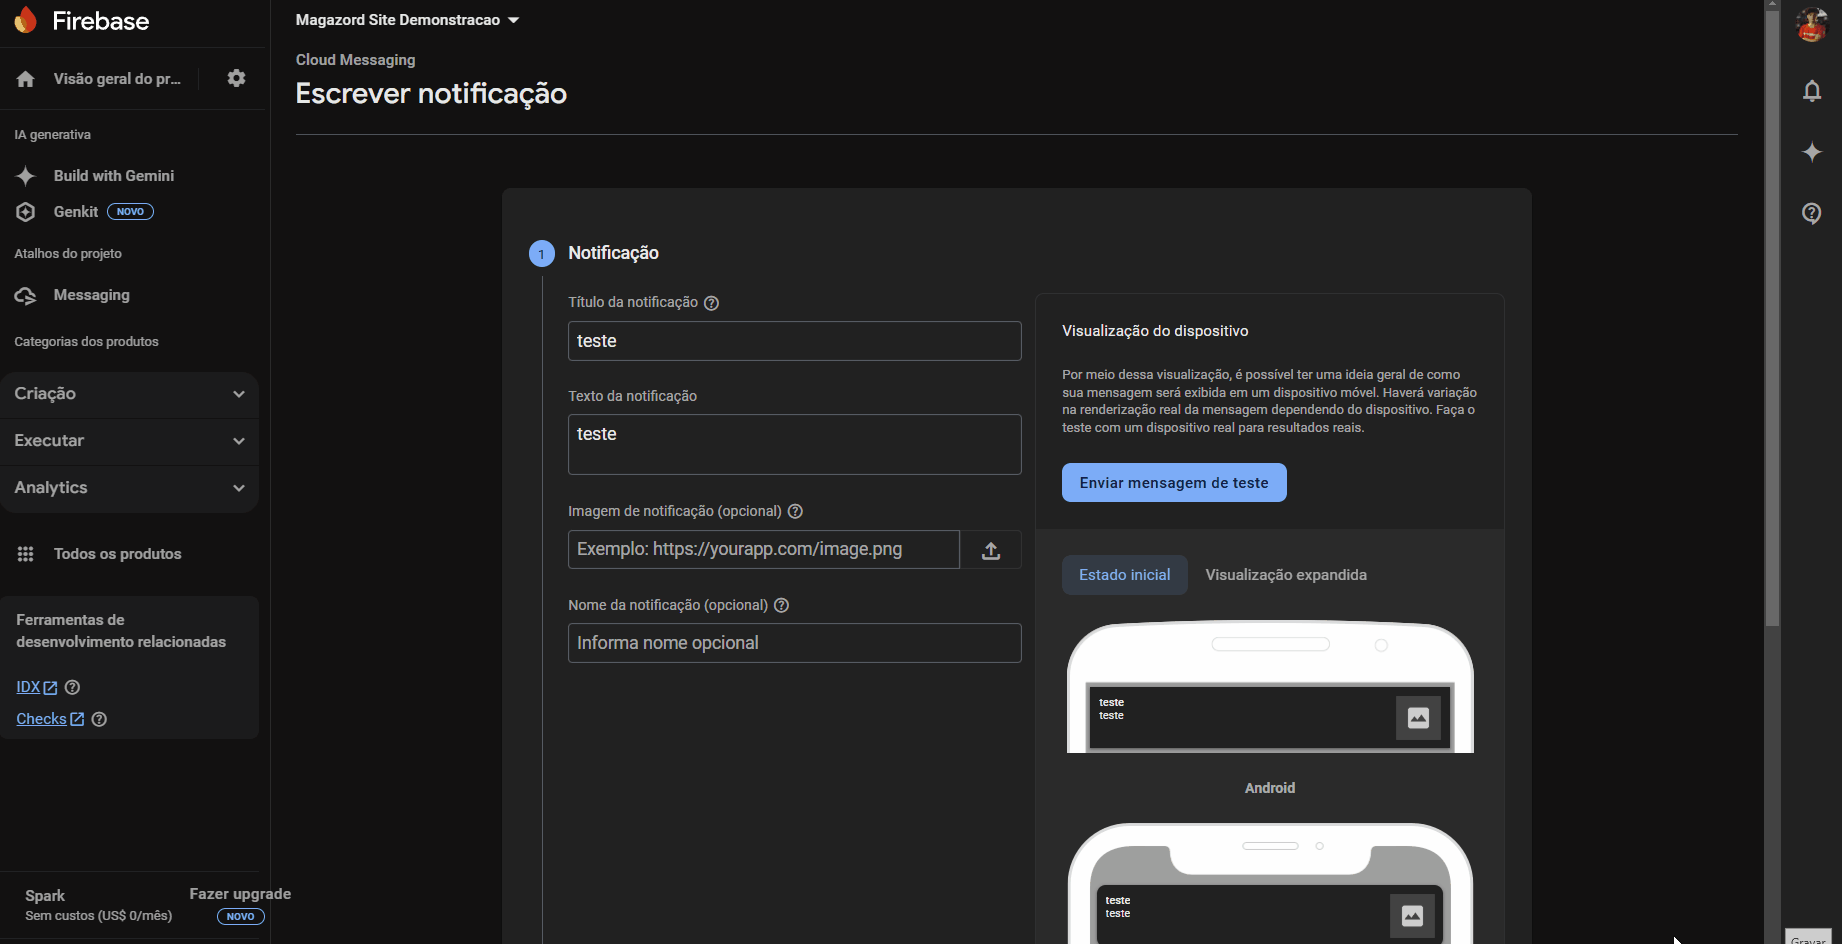The image size is (1842, 944).
Task: Open user account avatar
Action: coord(1811,24)
